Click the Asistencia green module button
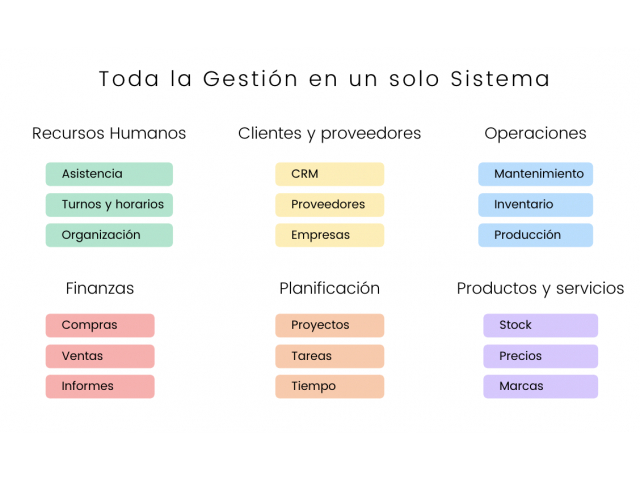This screenshot has height=480, width=640. (x=109, y=174)
